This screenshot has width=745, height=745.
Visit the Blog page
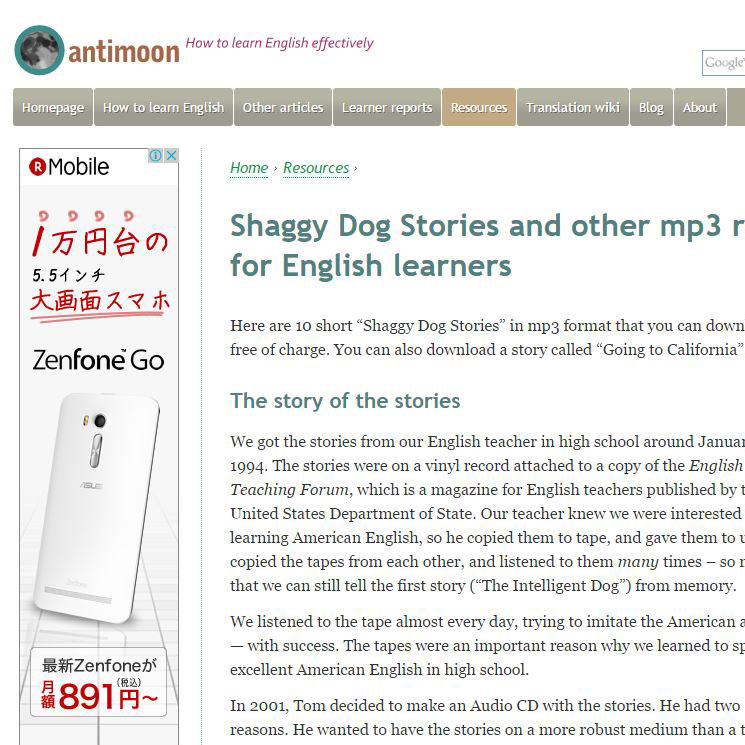(x=651, y=107)
